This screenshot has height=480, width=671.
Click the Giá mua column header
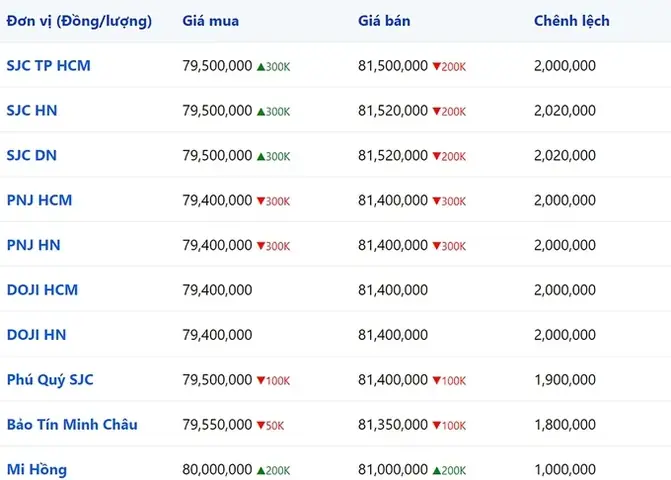(x=211, y=21)
